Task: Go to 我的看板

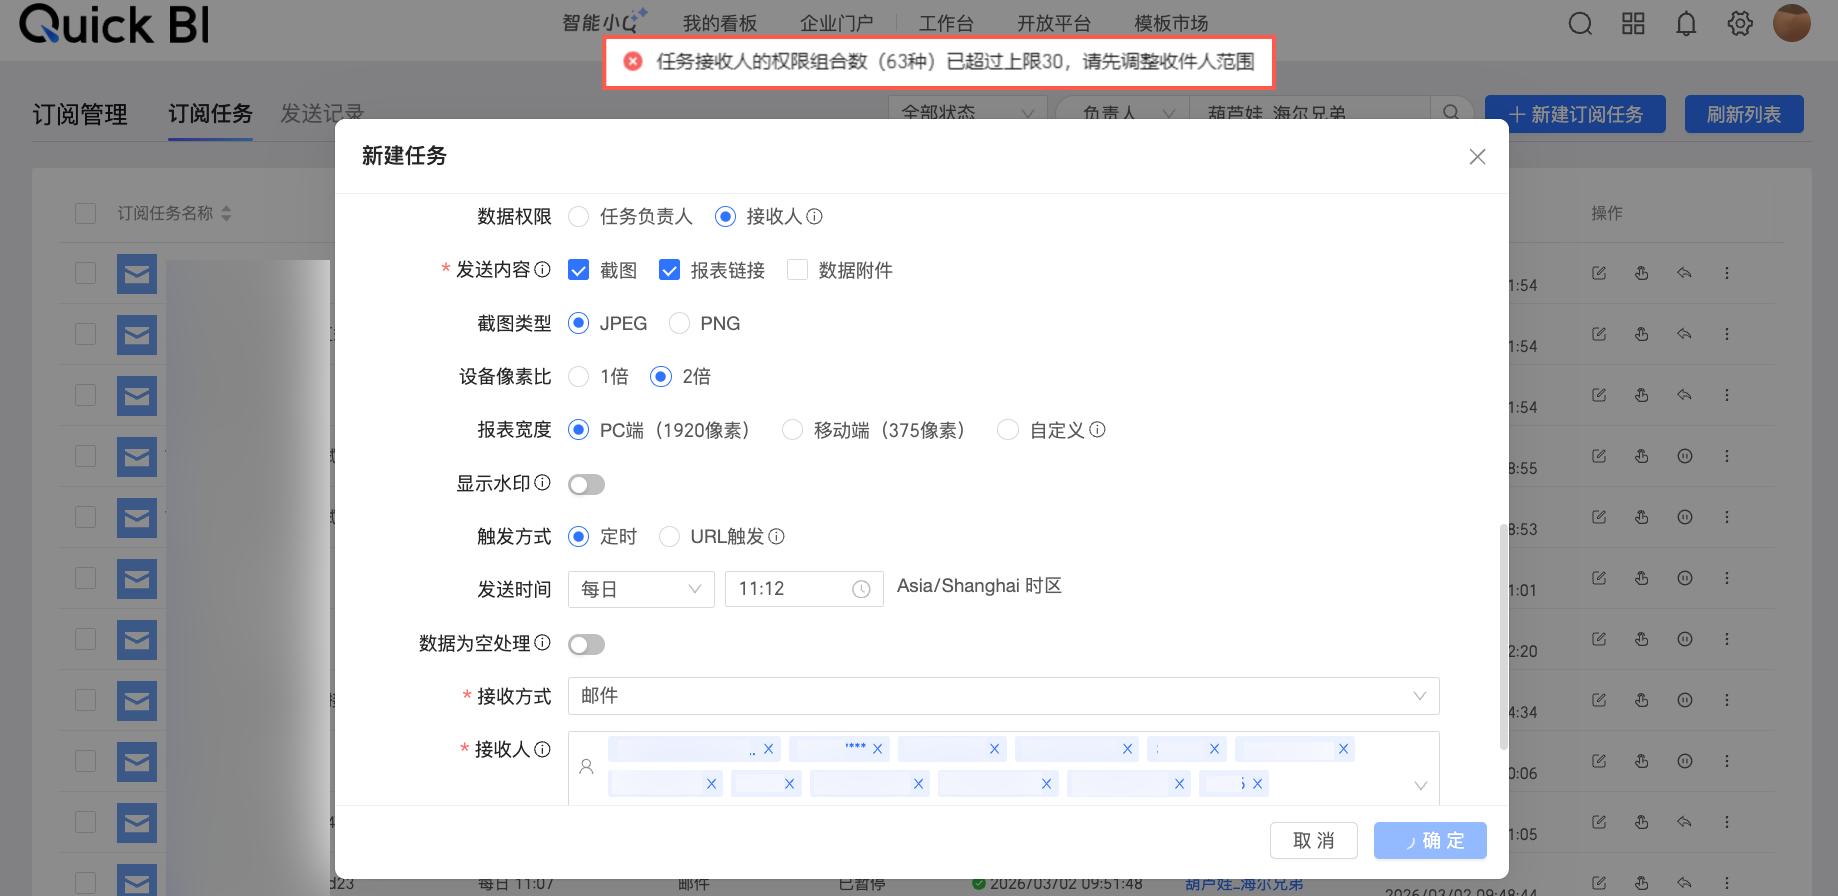Action: coord(720,23)
